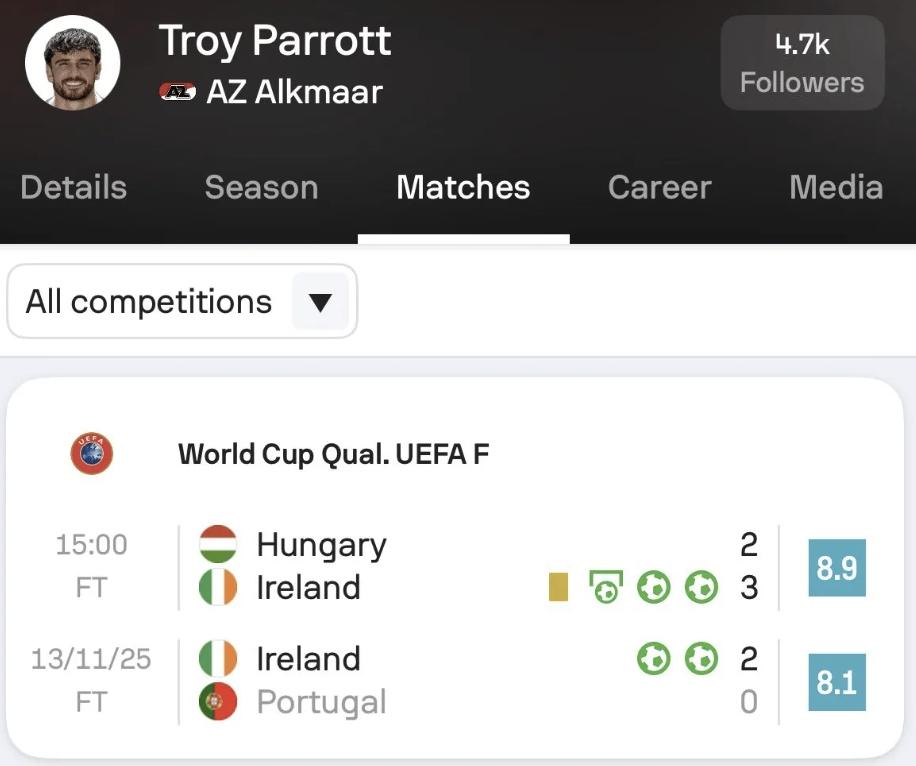Click the Hungary flag icon
Image resolution: width=916 pixels, height=766 pixels.
pos(218,545)
